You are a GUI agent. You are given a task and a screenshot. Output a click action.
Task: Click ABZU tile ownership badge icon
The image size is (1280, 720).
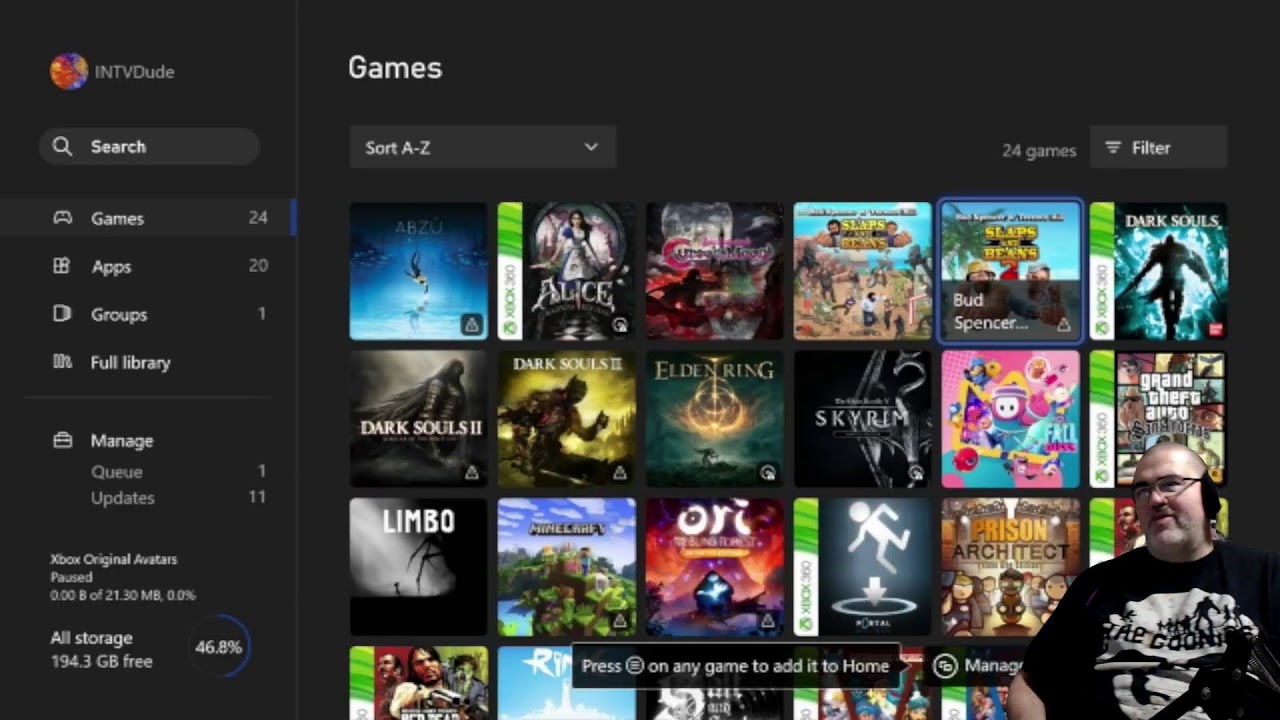(471, 323)
